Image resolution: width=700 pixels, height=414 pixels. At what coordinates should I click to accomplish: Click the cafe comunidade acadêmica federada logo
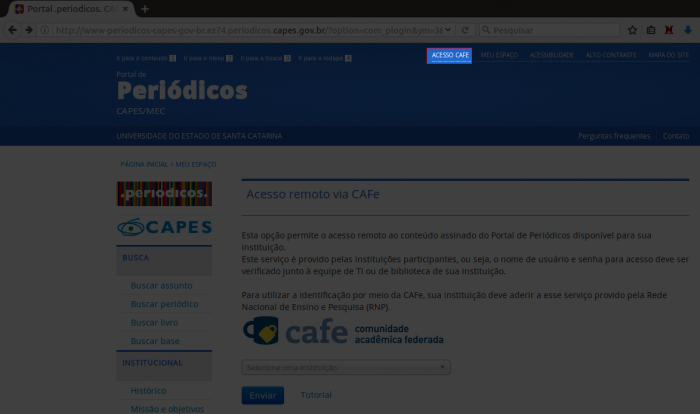[x=343, y=330]
